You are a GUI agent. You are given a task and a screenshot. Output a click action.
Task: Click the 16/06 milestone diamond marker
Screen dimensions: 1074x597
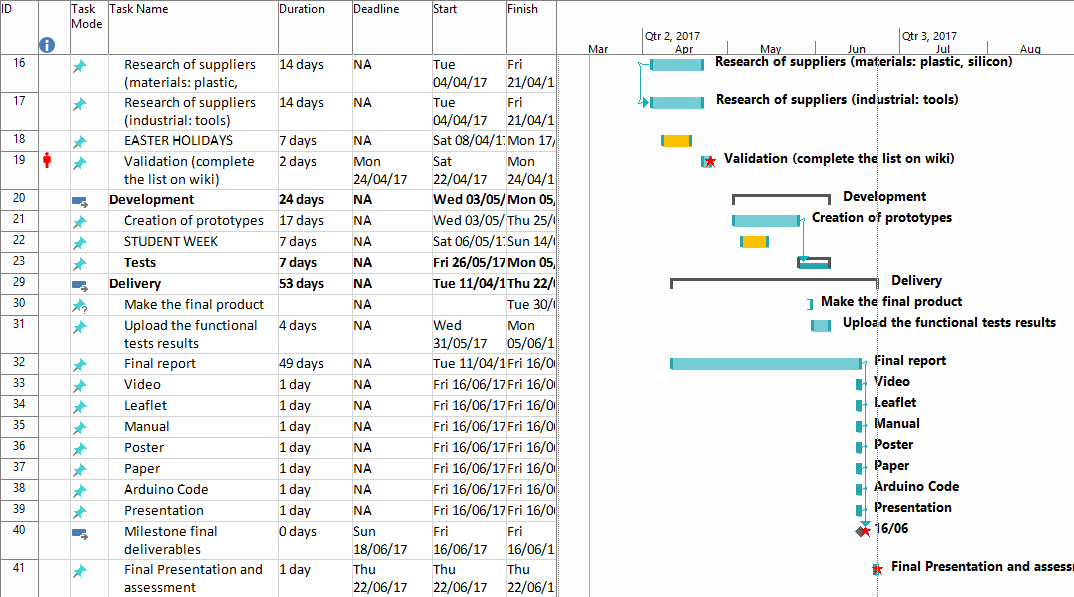click(x=863, y=531)
